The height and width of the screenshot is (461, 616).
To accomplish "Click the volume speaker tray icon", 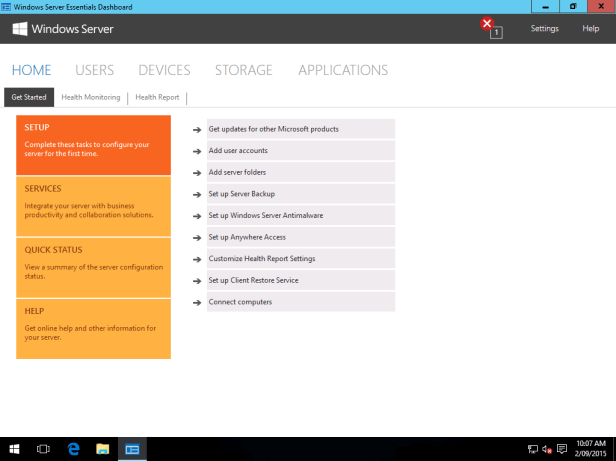I will coord(547,450).
